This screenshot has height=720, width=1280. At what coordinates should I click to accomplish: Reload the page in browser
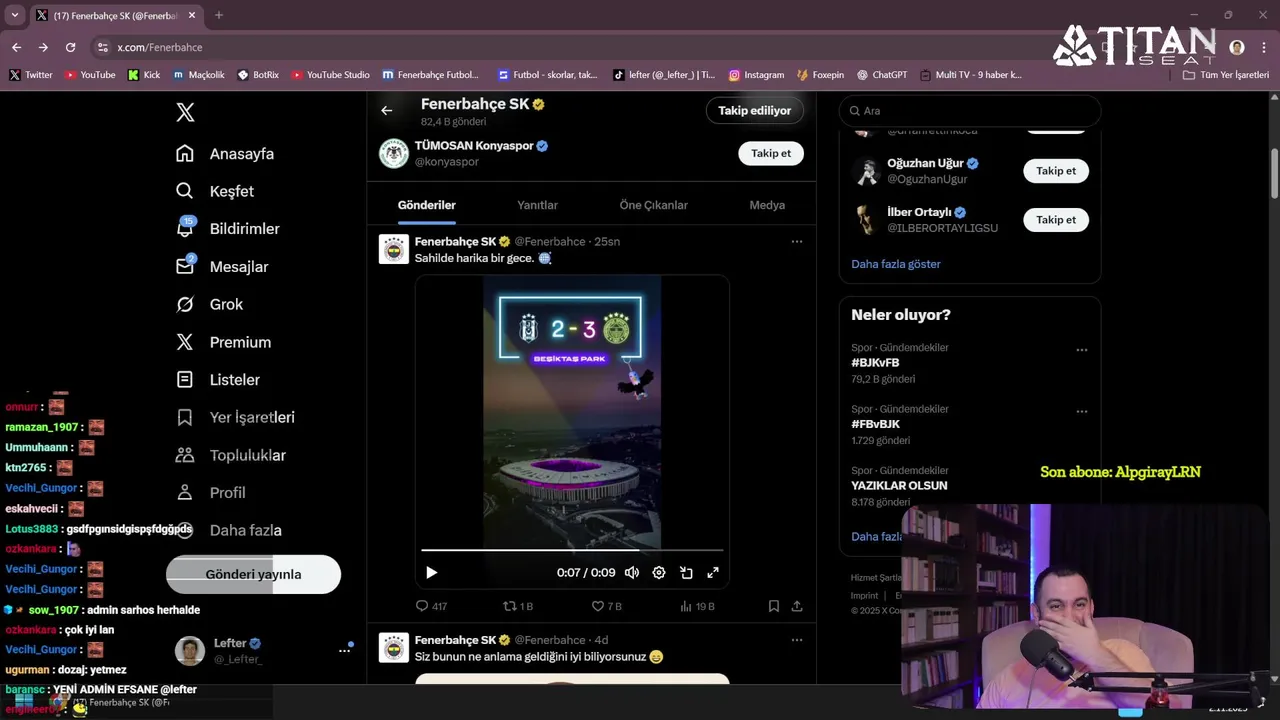(x=70, y=47)
